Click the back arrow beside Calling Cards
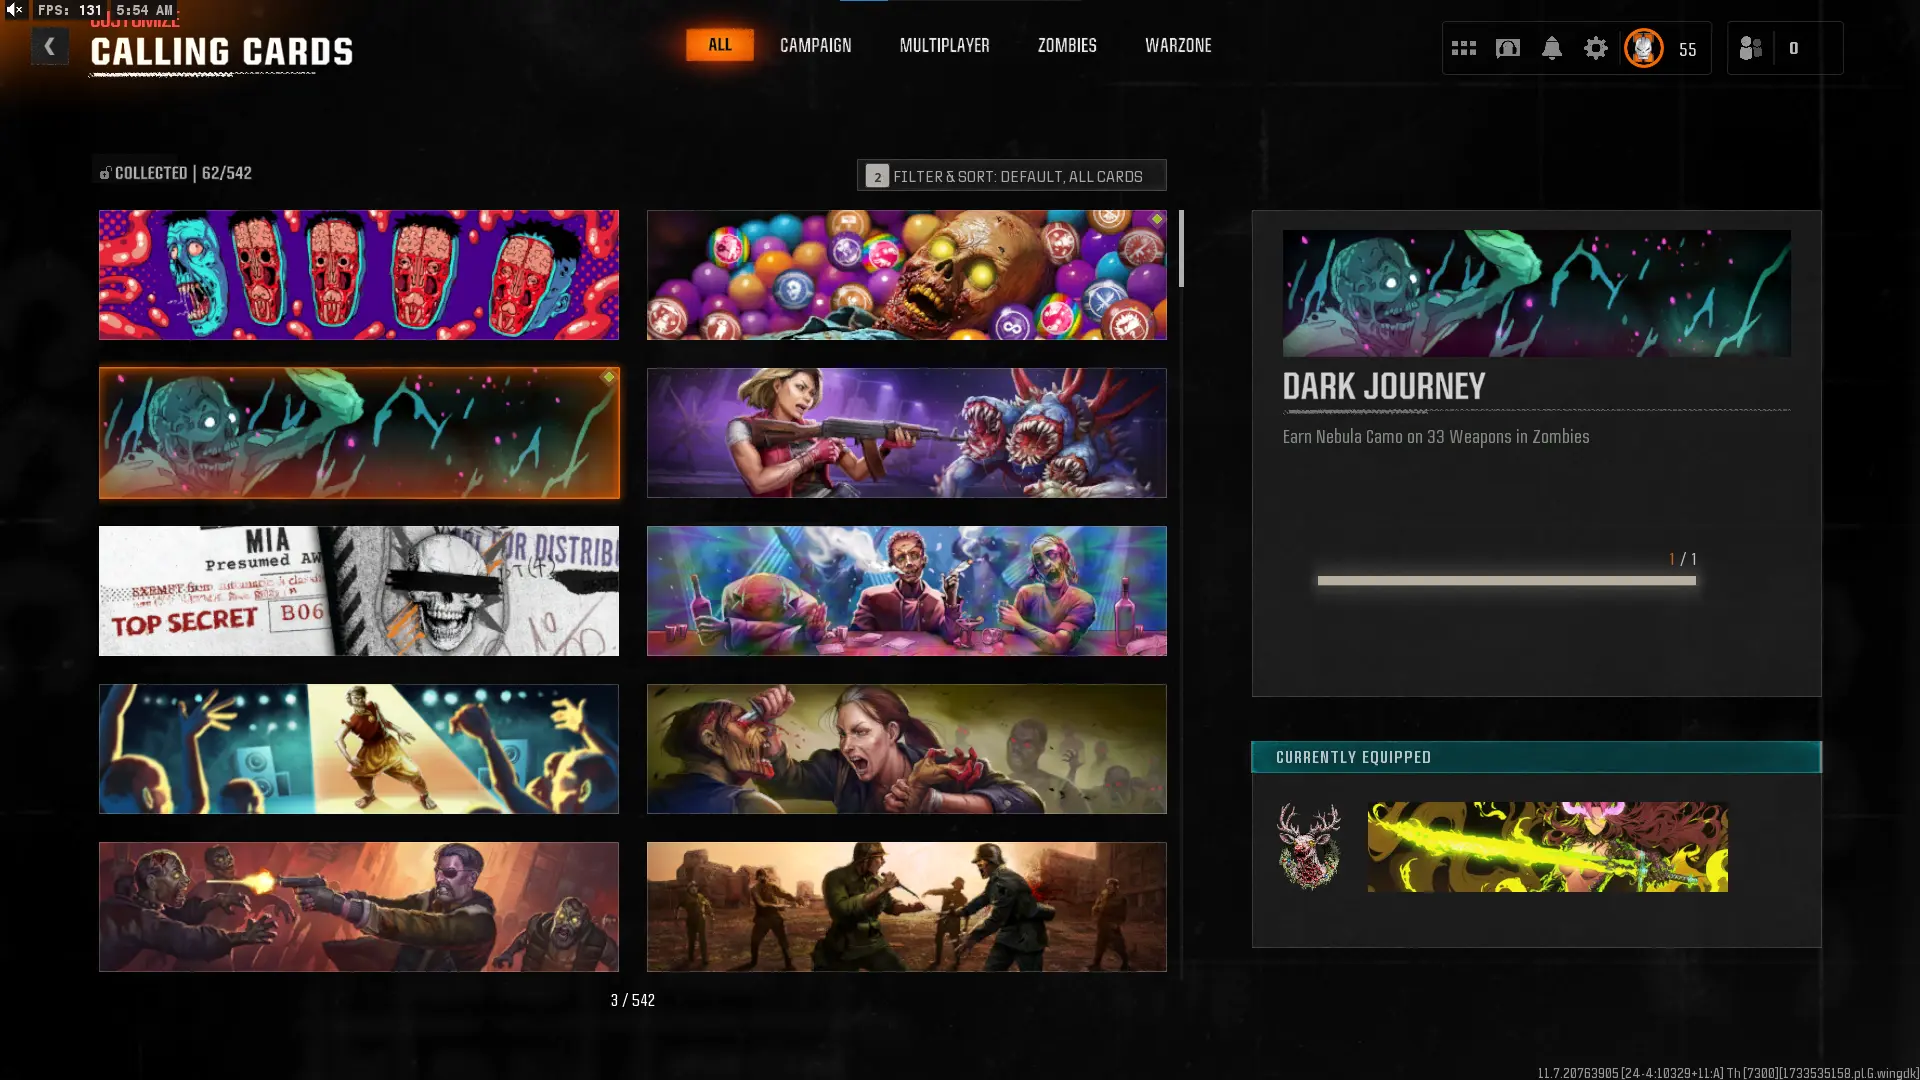 point(49,46)
